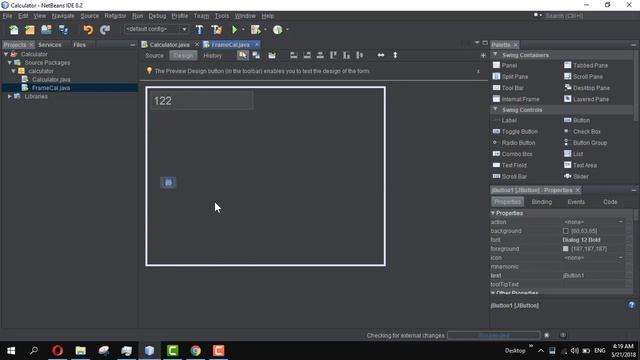Click the align top in row icon
The image size is (640, 360).
tap(333, 55)
